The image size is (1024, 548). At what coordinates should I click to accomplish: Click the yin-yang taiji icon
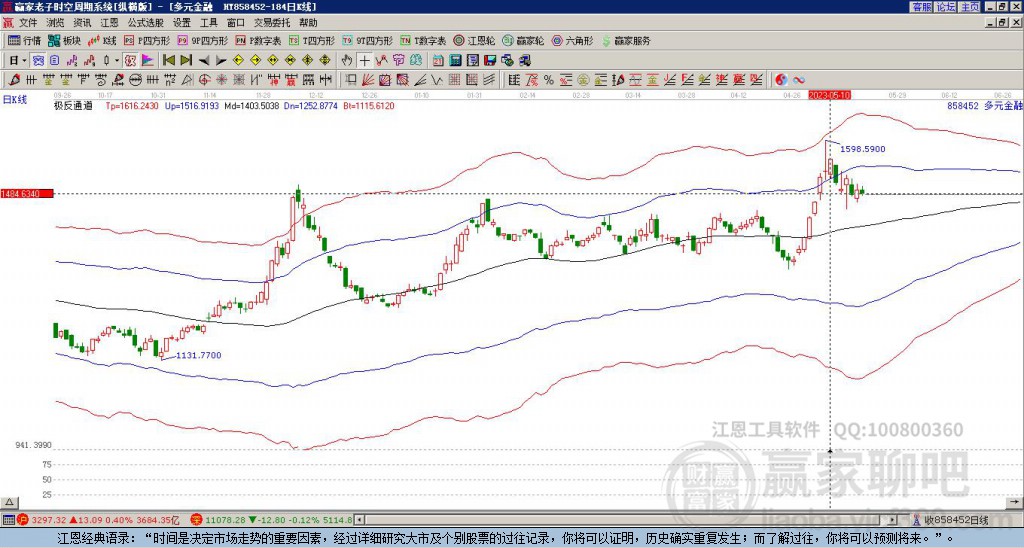pyautogui.click(x=781, y=80)
